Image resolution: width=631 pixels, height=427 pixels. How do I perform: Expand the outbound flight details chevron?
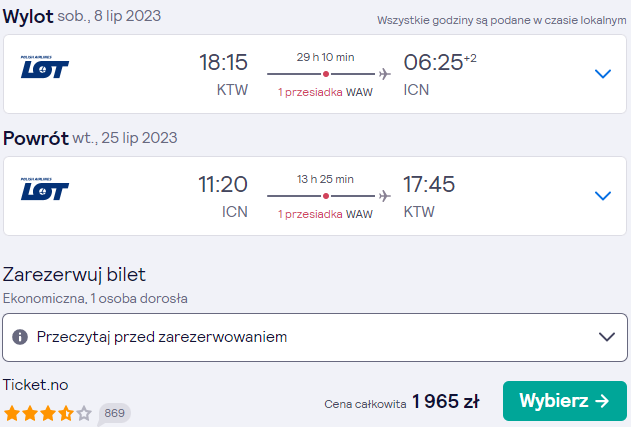click(603, 74)
